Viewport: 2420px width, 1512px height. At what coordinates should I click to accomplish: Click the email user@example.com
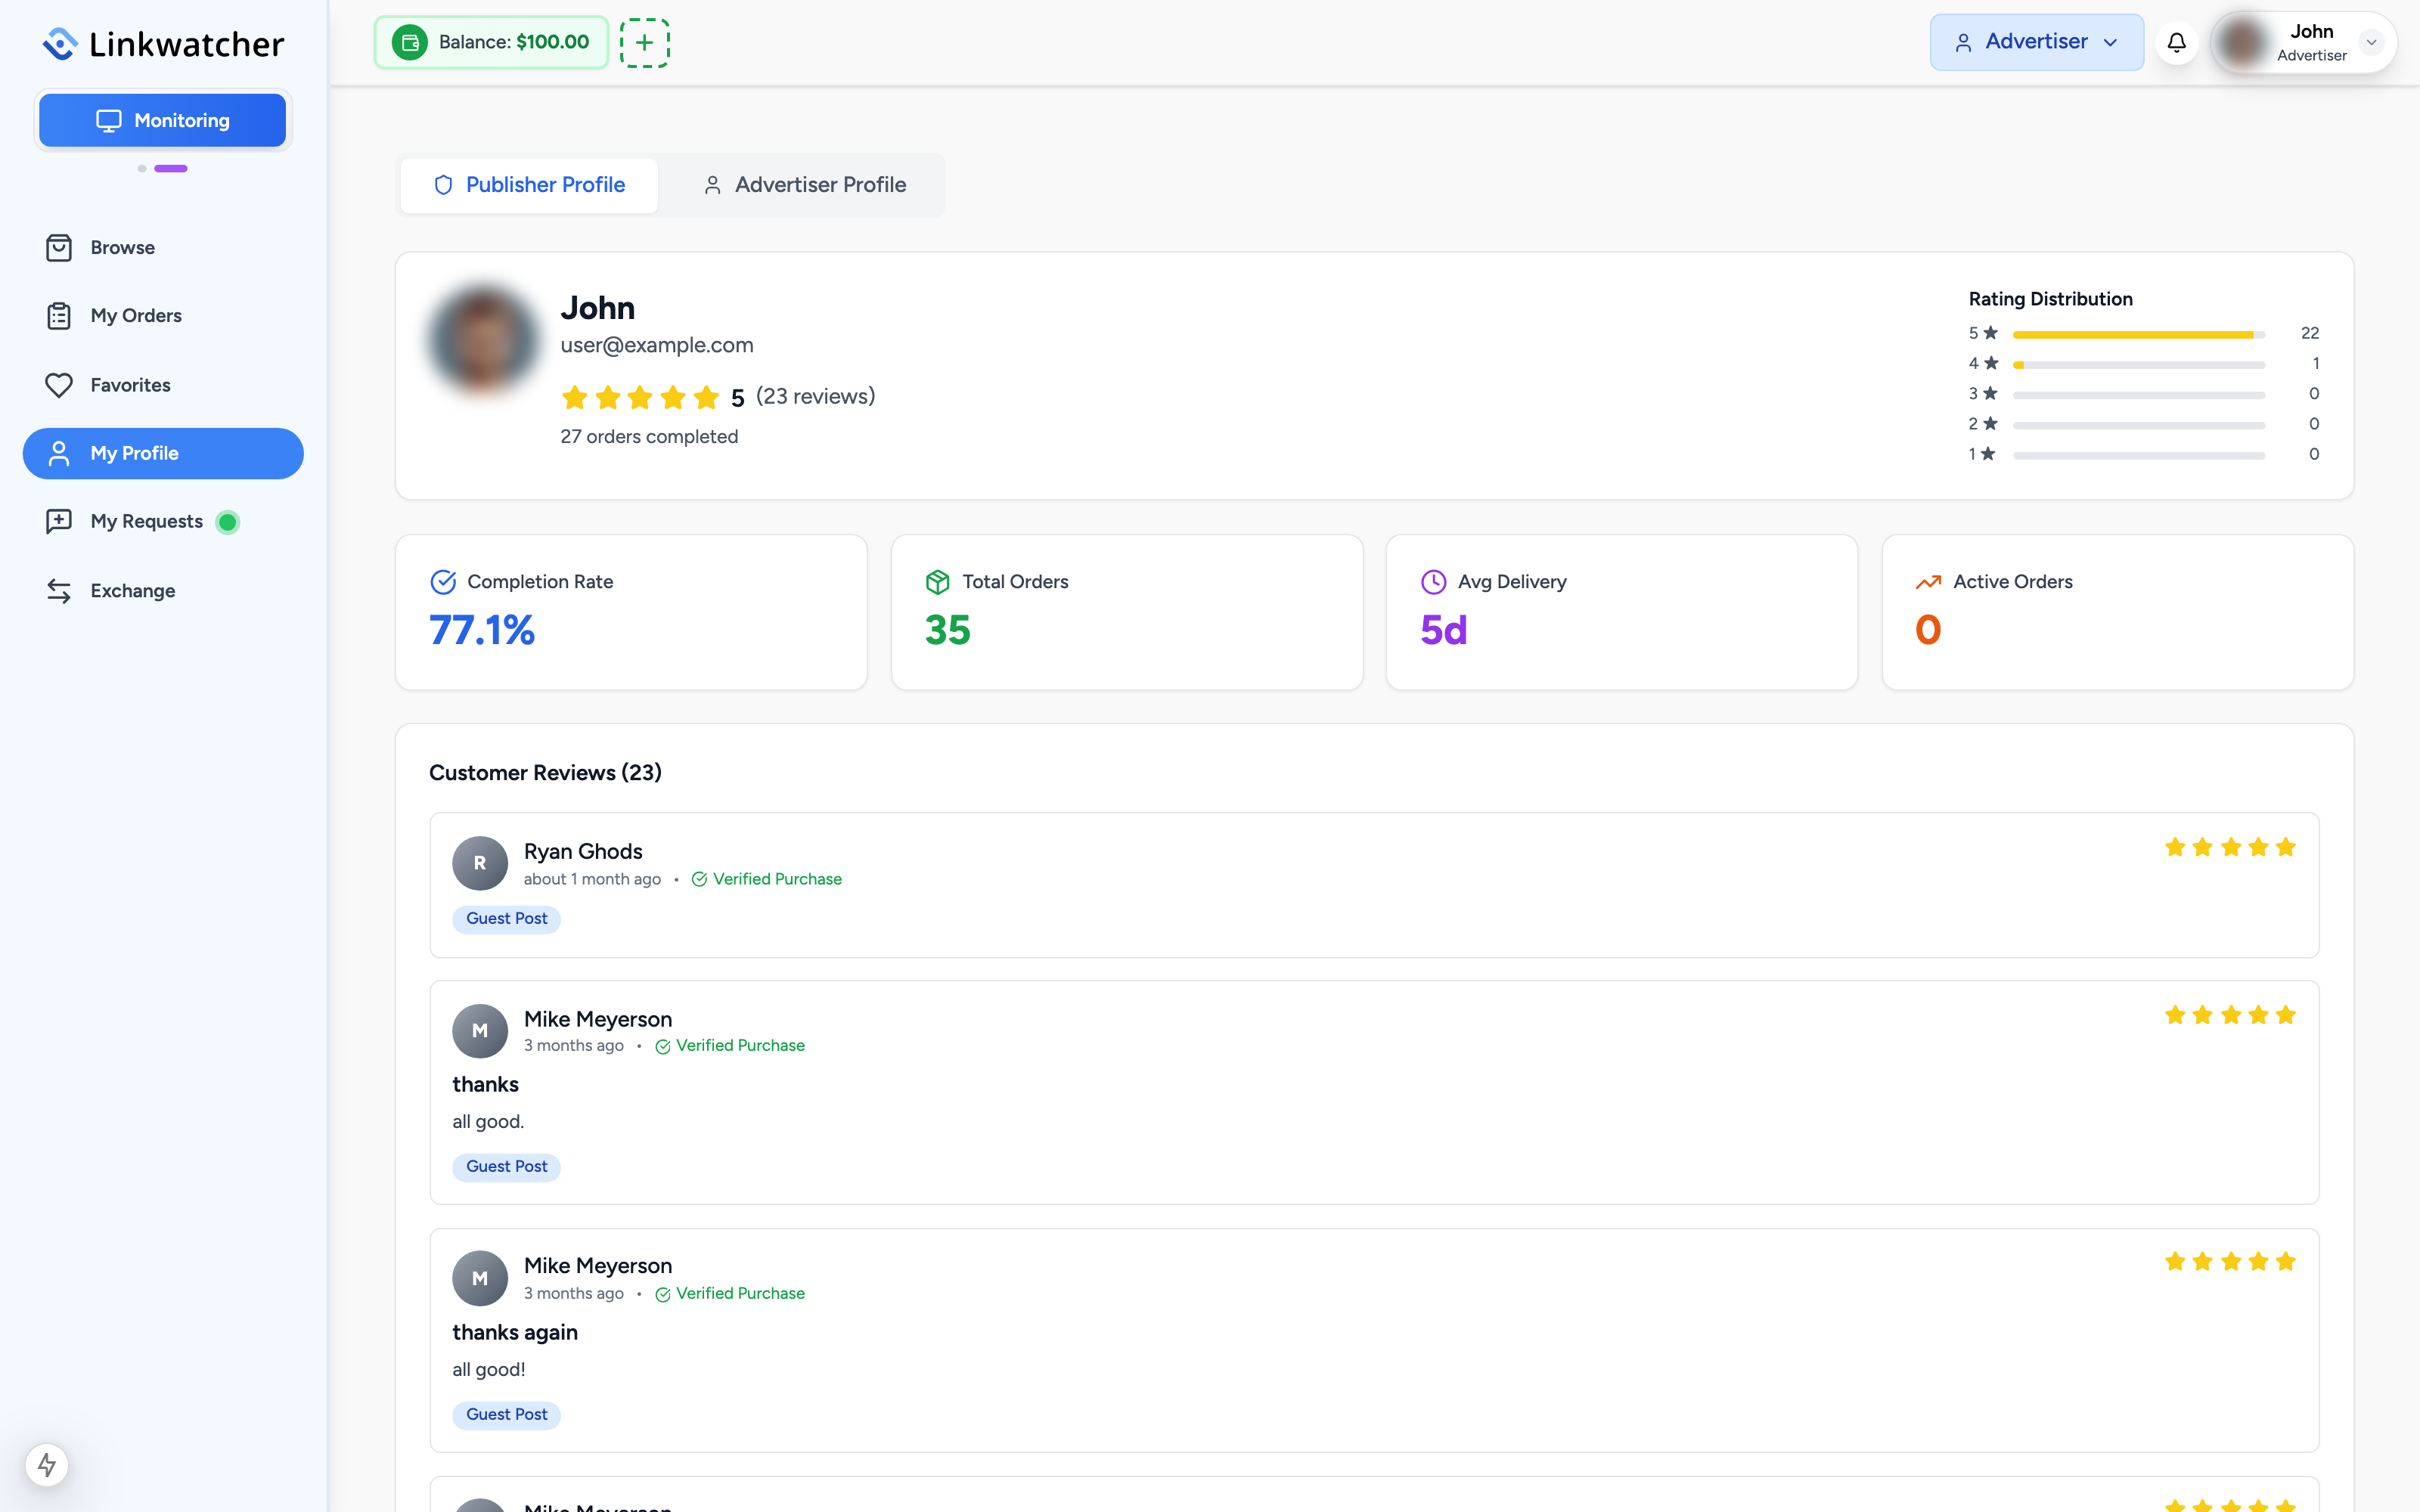tap(657, 345)
